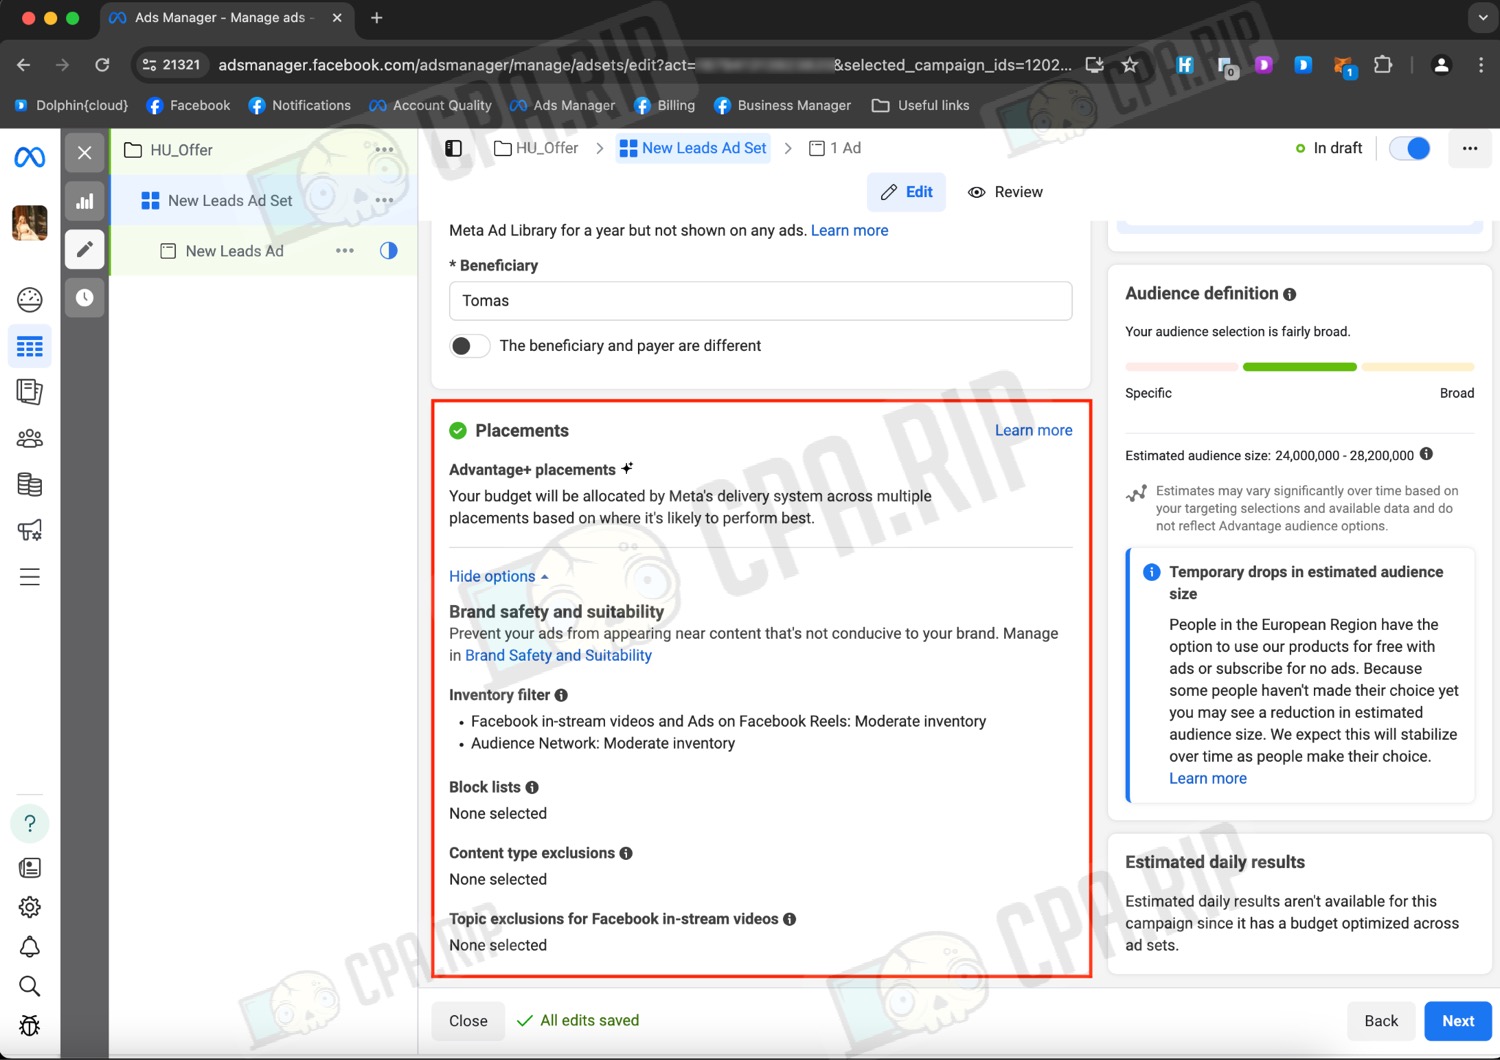Select the pencil edit mode icon
The width and height of the screenshot is (1500, 1060).
85,249
